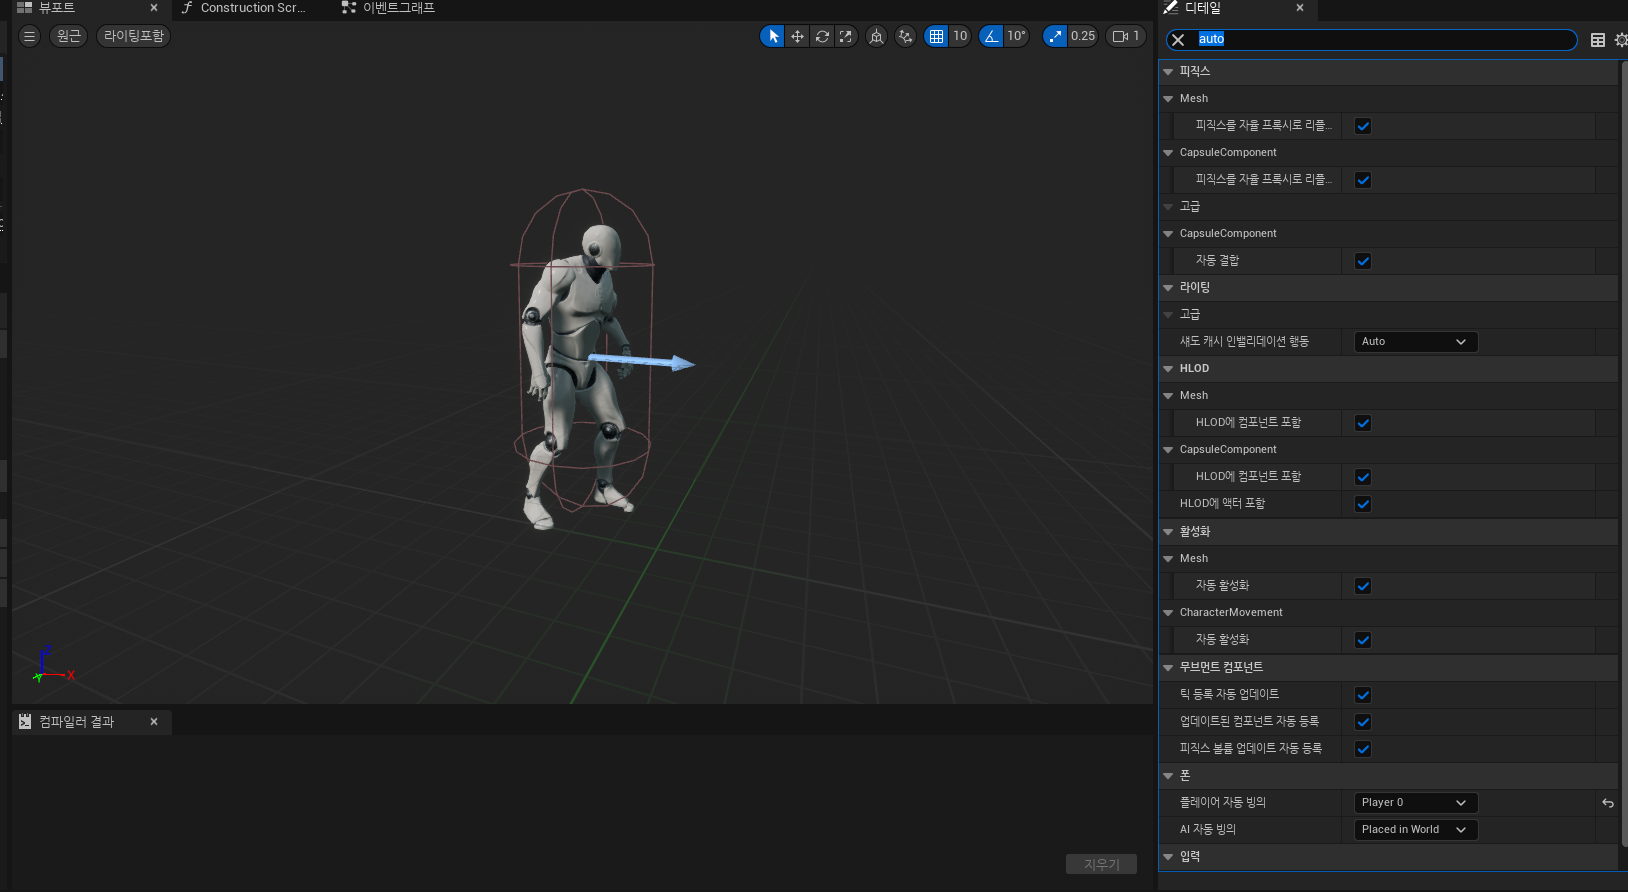The image size is (1628, 892).
Task: Select the translate move tool
Action: point(797,36)
